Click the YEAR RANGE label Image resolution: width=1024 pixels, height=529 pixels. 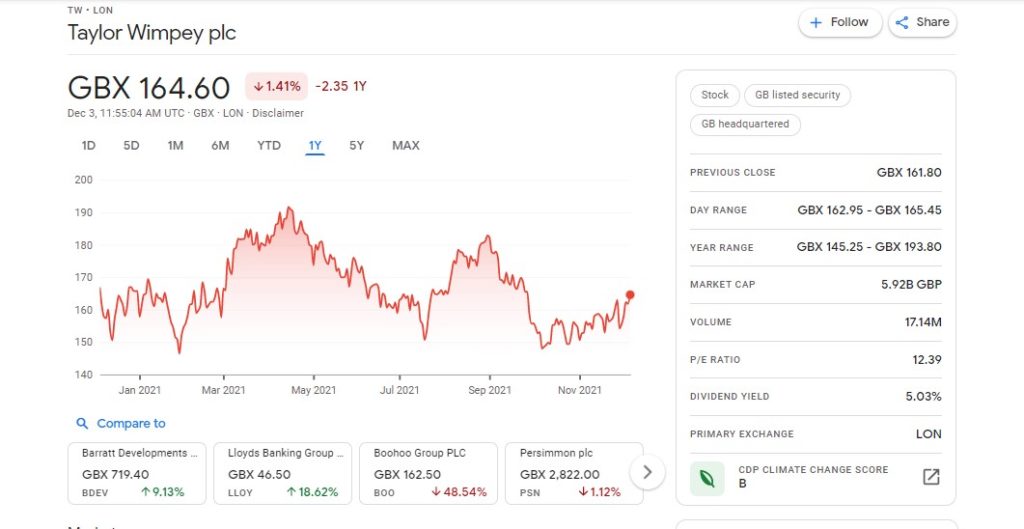coord(721,248)
